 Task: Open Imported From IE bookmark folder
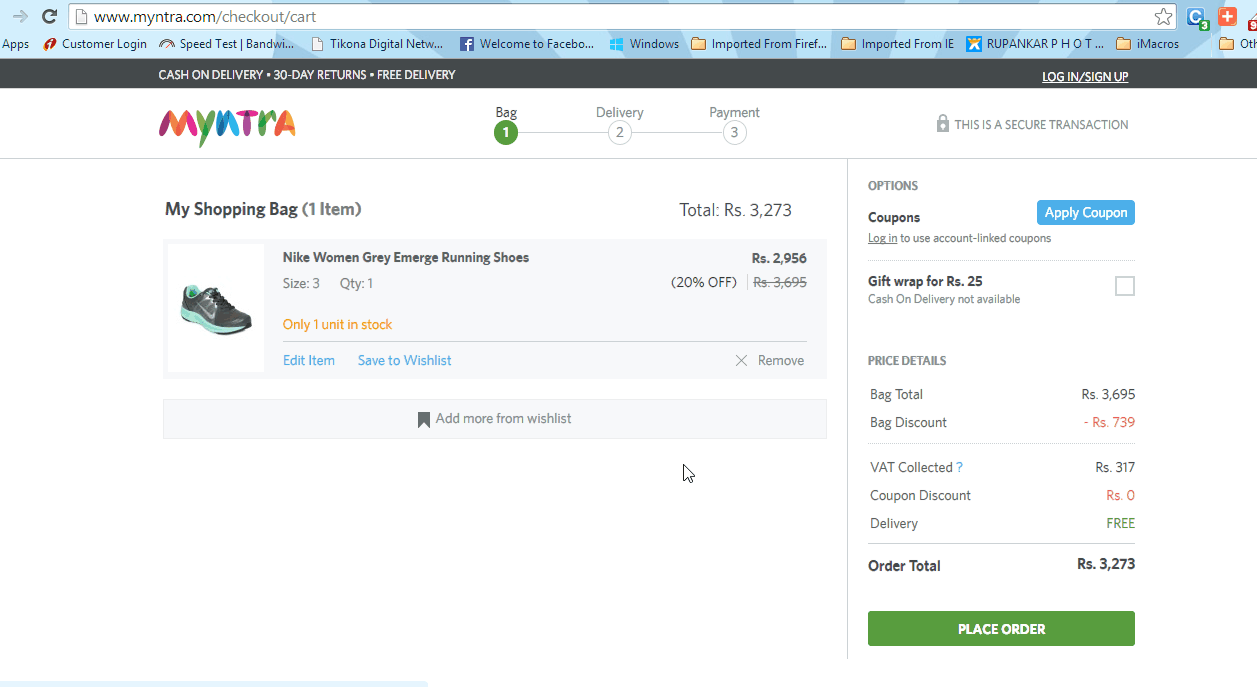click(898, 44)
